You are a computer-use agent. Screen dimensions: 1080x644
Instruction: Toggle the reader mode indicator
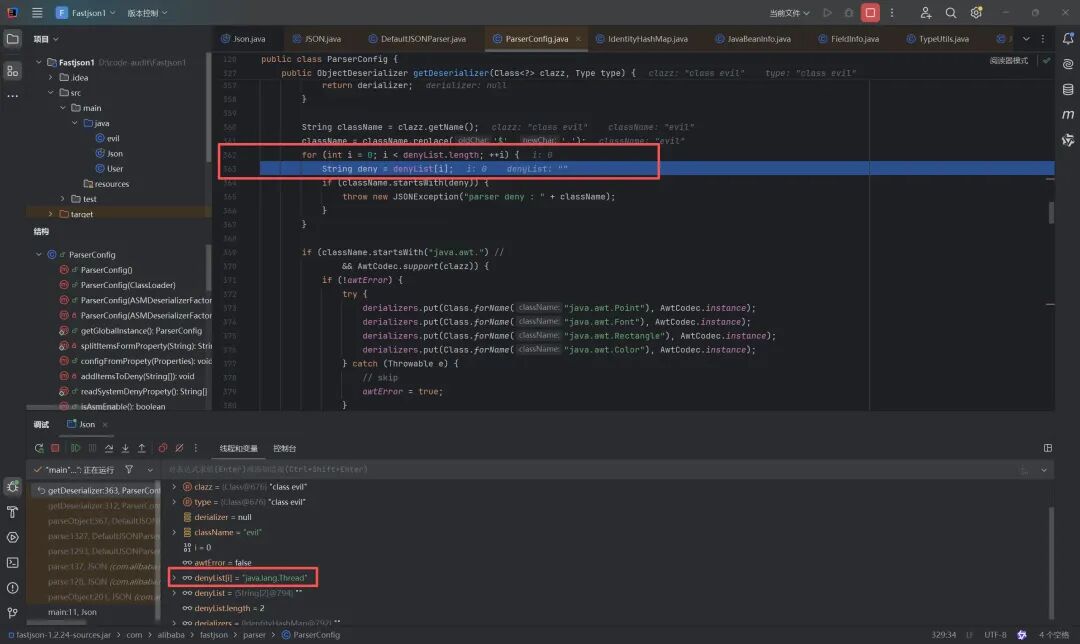coord(1008,61)
